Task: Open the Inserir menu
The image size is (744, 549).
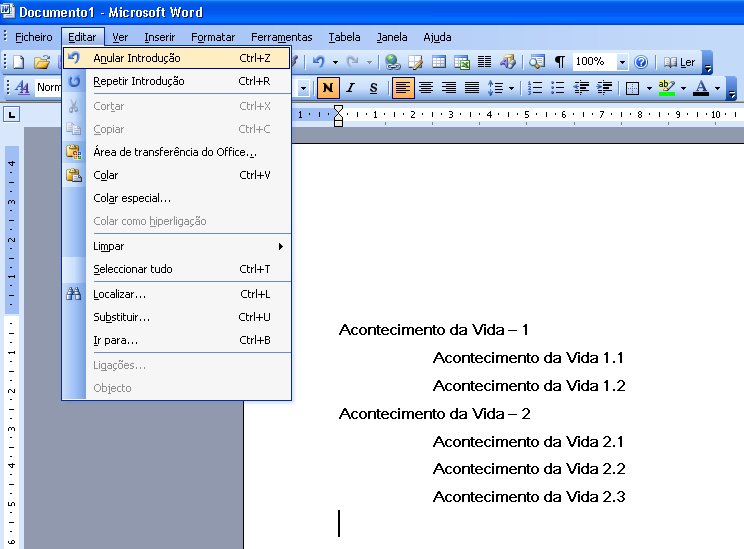Action: click(x=159, y=37)
